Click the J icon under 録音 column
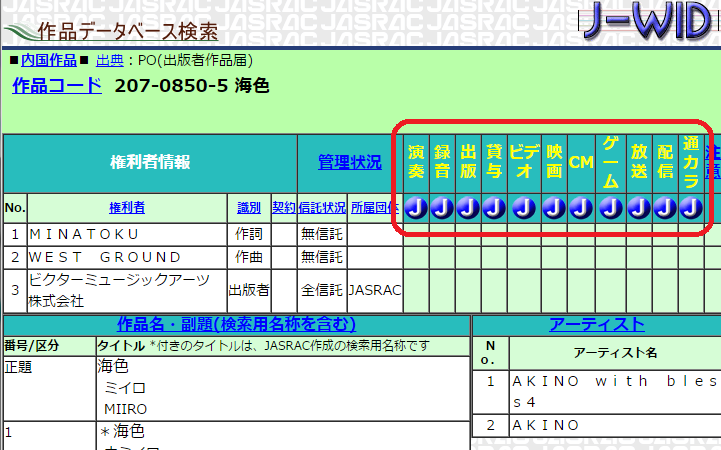Viewport: 721px width, 450px height. 442,208
